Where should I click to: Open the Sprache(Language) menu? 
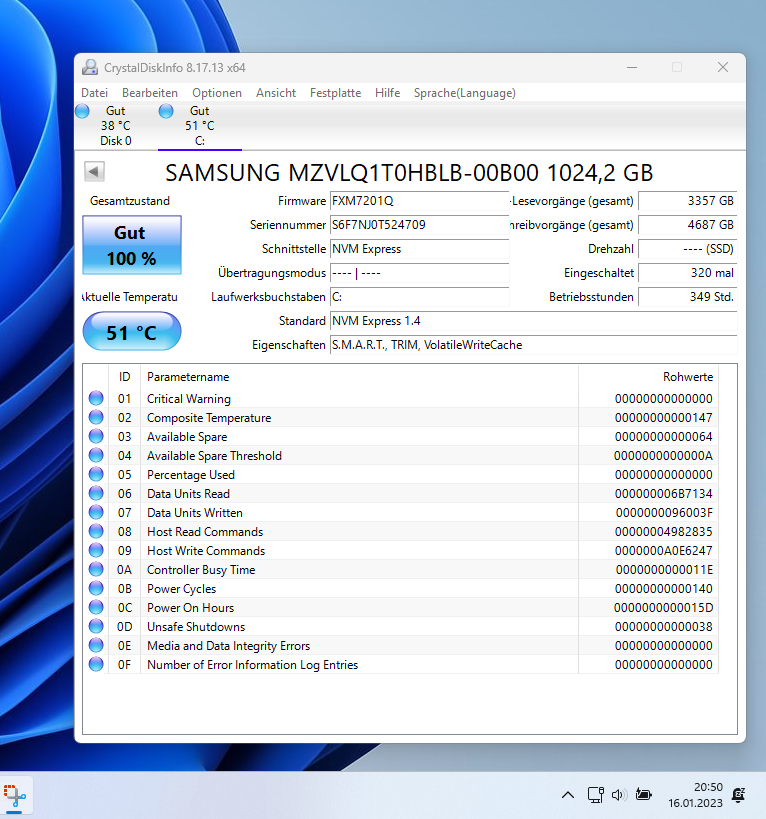465,92
